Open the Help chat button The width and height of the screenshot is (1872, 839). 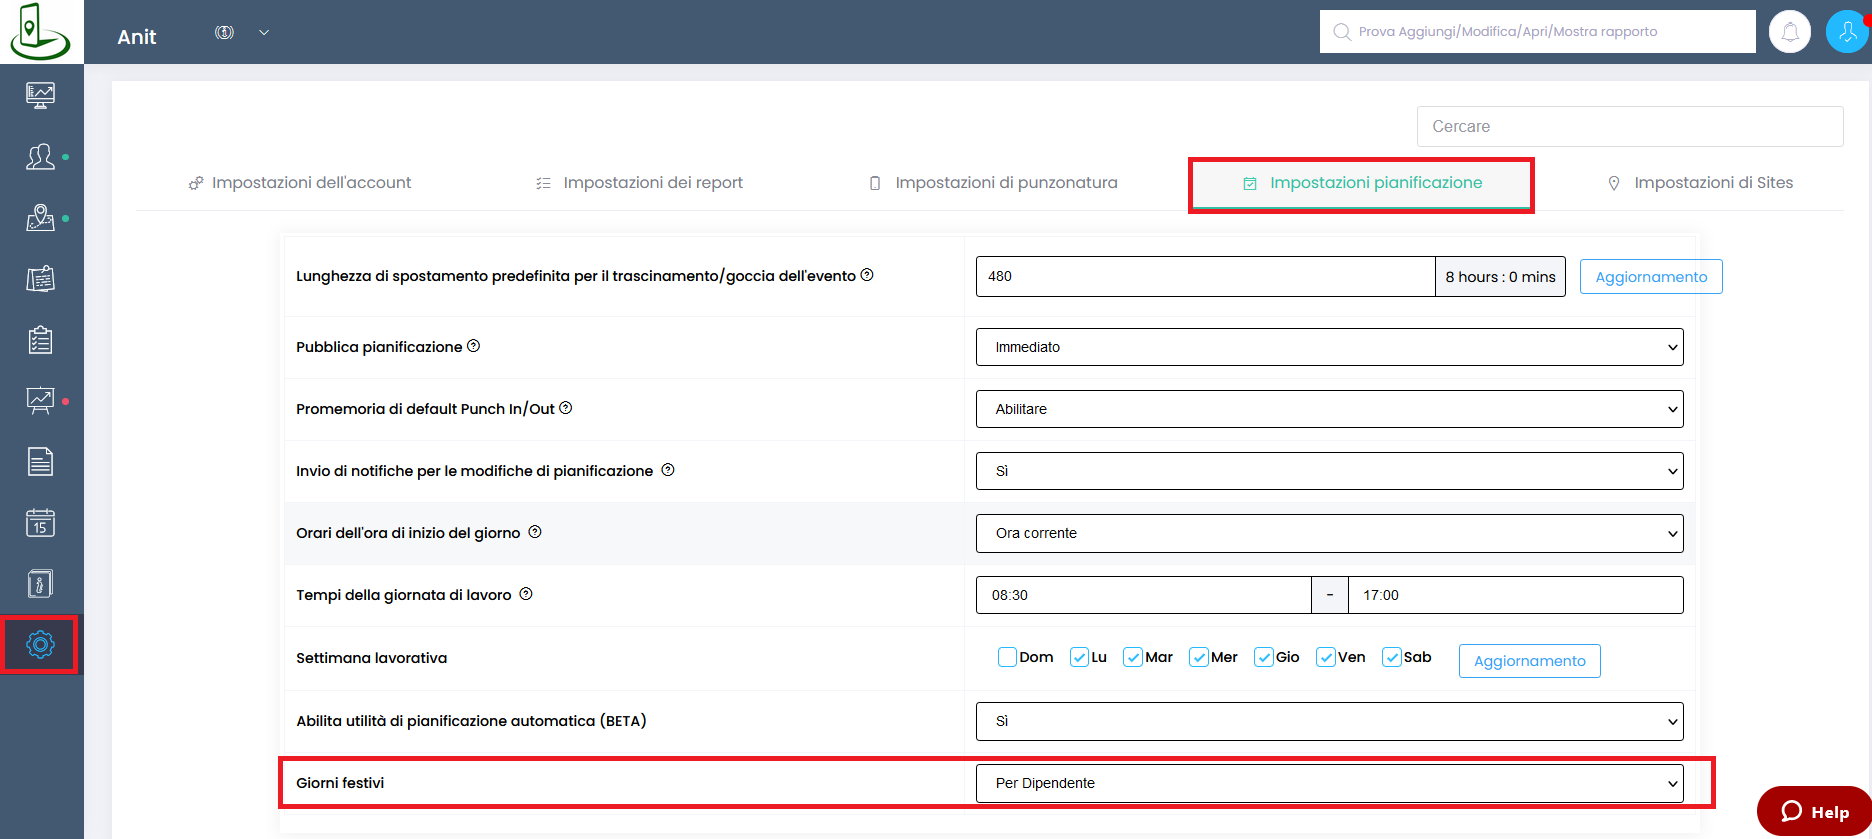pos(1814,811)
